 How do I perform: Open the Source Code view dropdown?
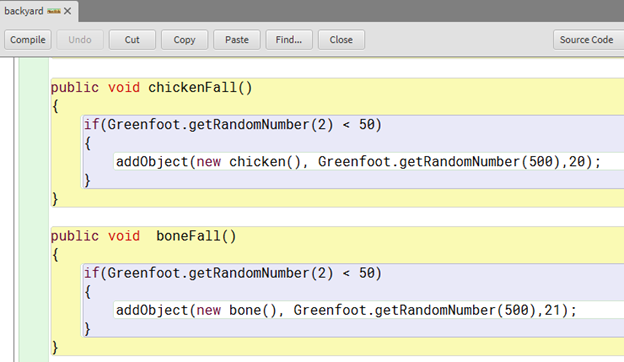tap(589, 40)
